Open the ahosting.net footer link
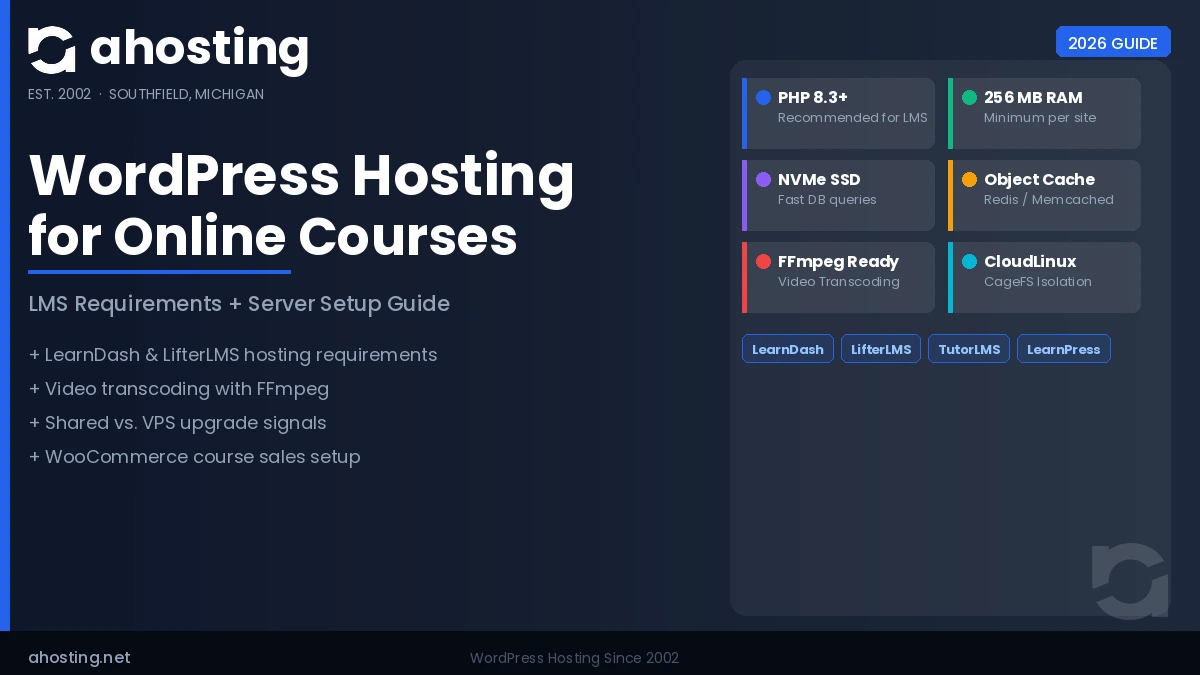This screenshot has height=675, width=1200. coord(79,658)
